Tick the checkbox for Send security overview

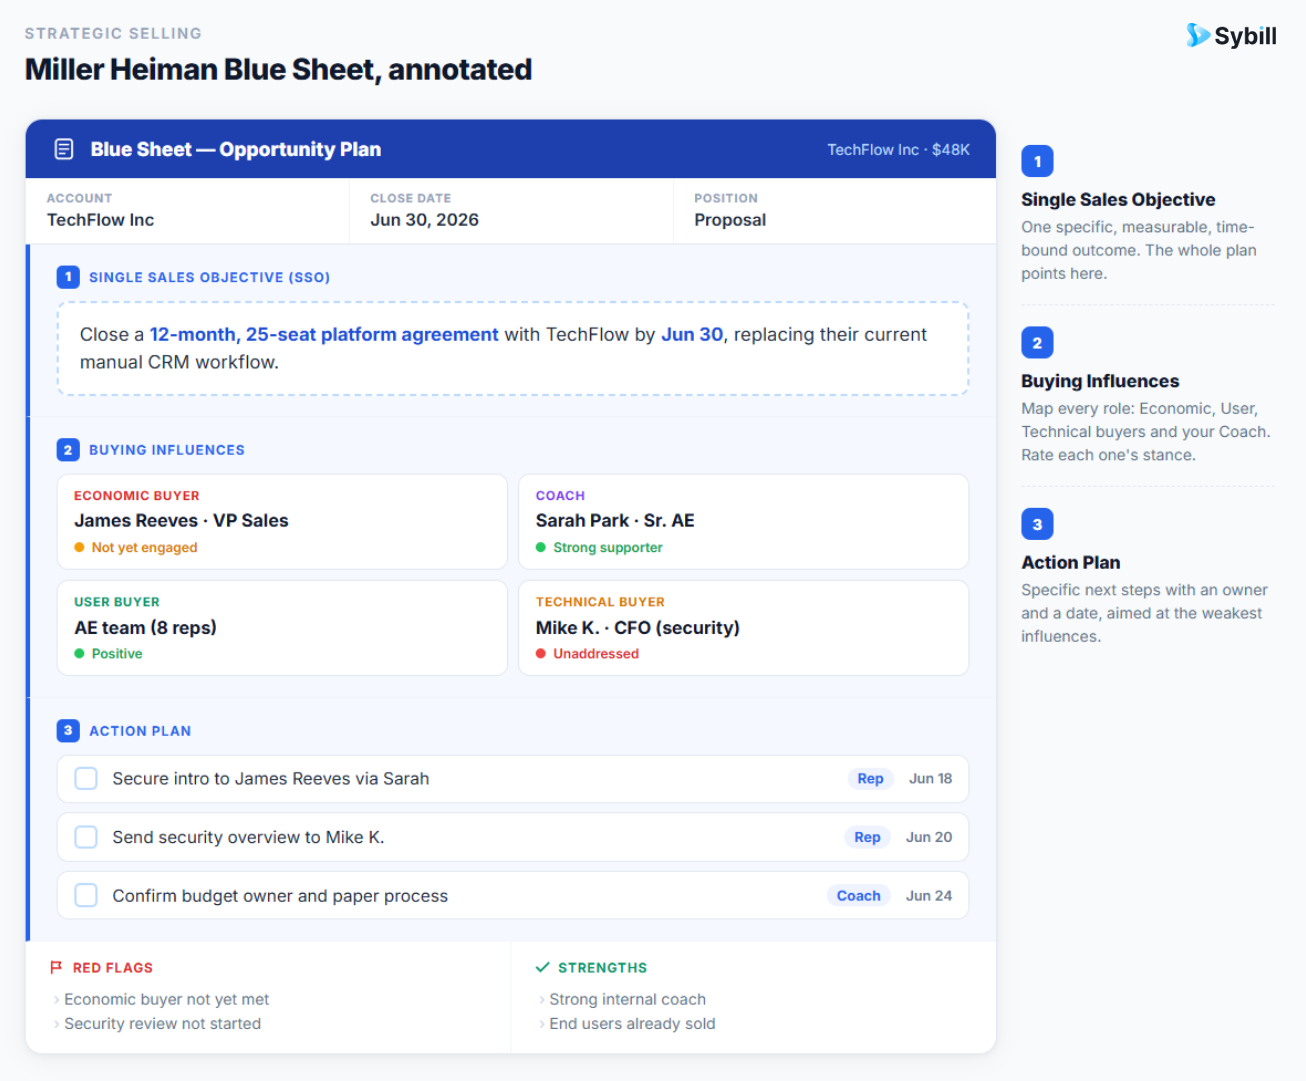(x=86, y=837)
